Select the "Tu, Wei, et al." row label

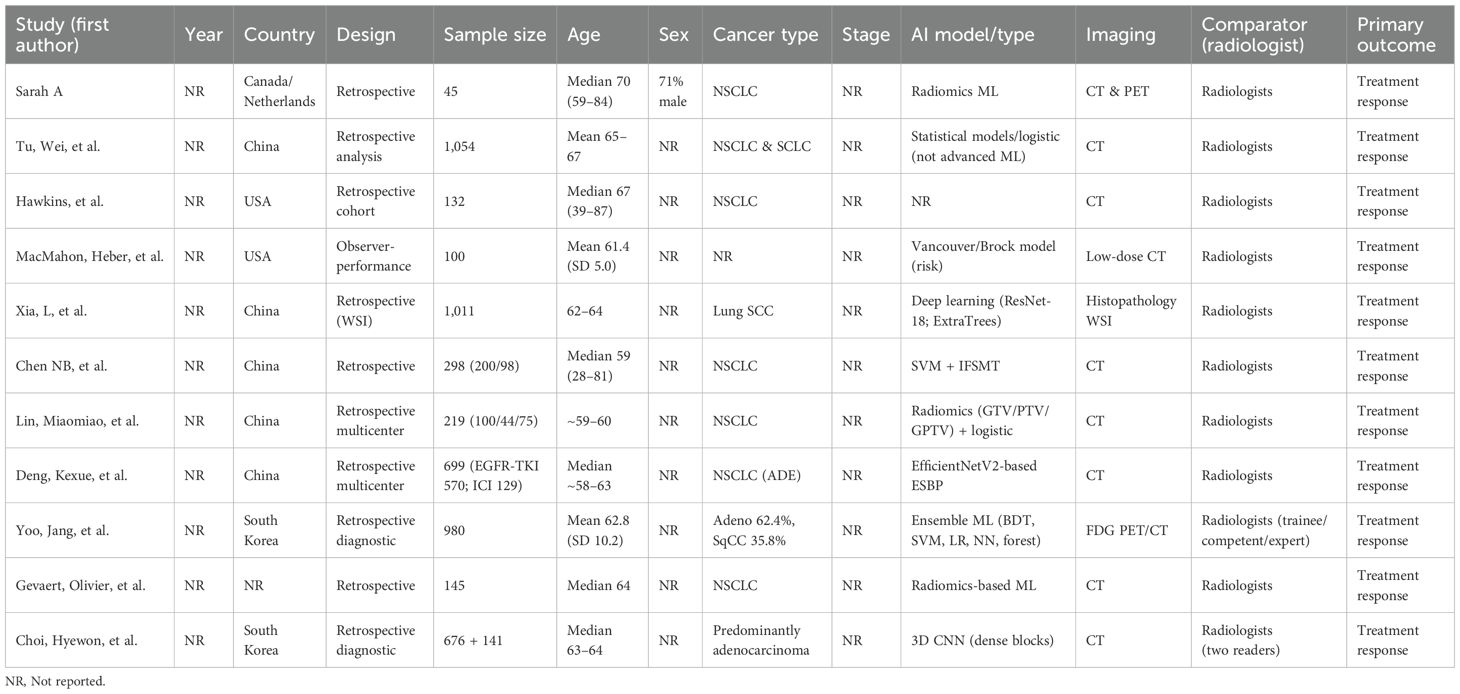tap(57, 147)
